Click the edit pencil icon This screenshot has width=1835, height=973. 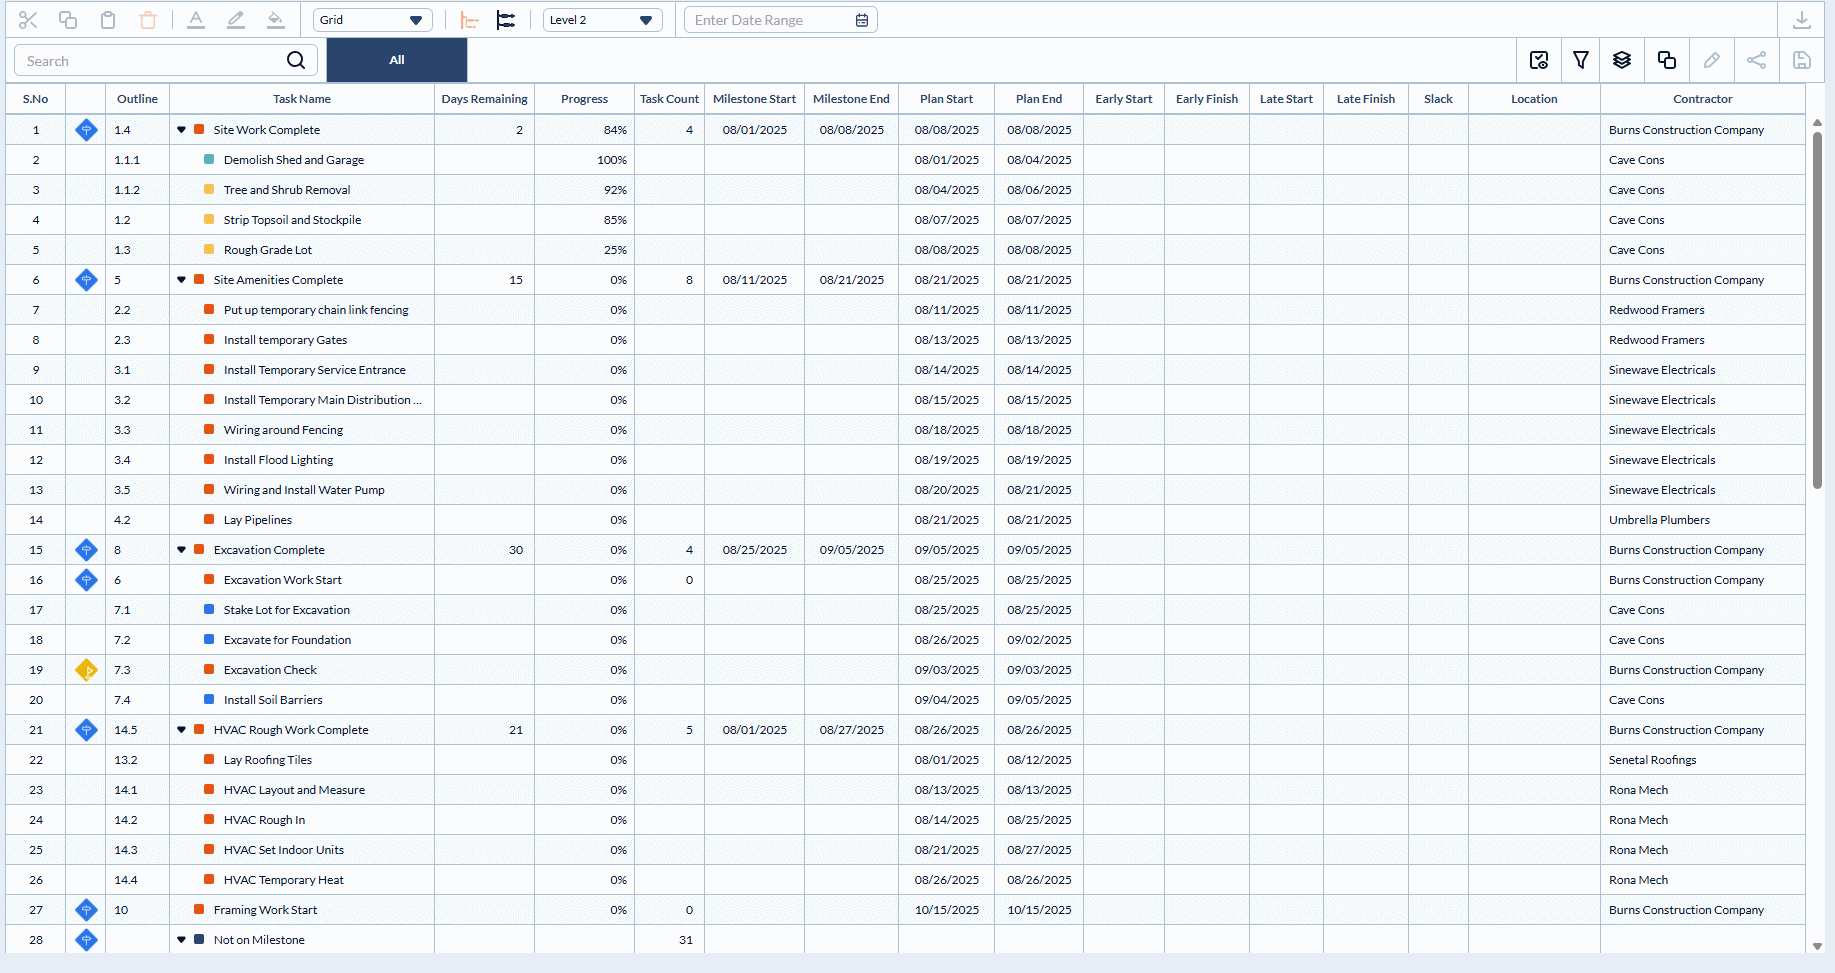click(1712, 60)
